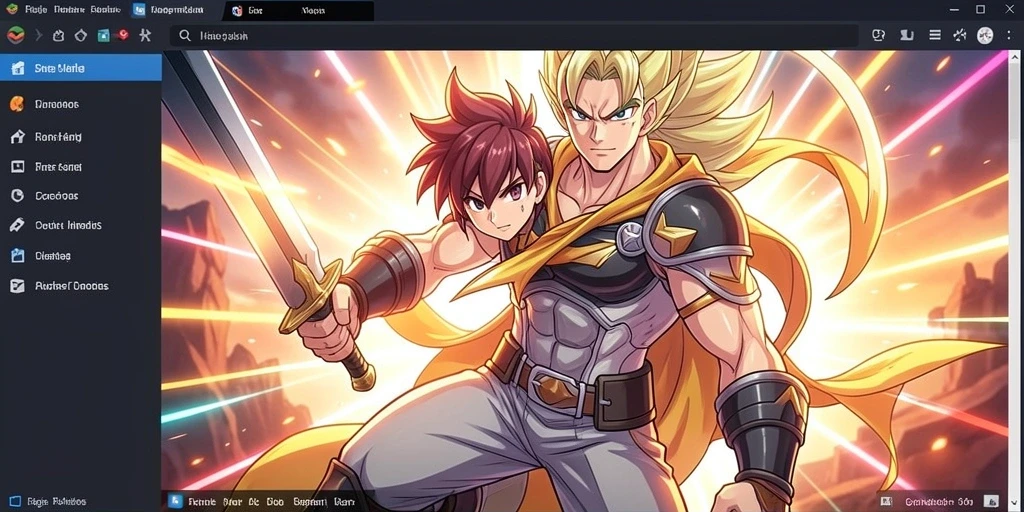Open the sidebar item with the picture frame icon
The height and width of the screenshot is (512, 1024).
pos(81,167)
